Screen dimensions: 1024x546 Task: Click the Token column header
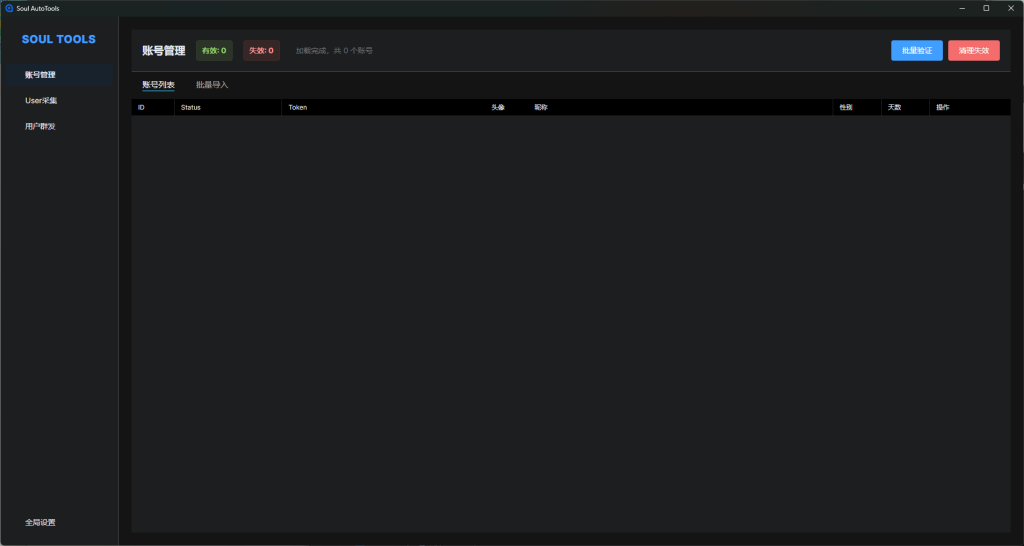point(298,107)
